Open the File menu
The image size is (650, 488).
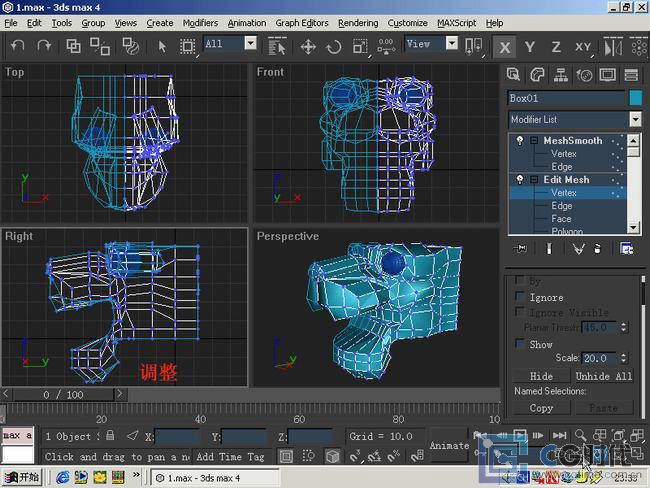click(x=11, y=23)
